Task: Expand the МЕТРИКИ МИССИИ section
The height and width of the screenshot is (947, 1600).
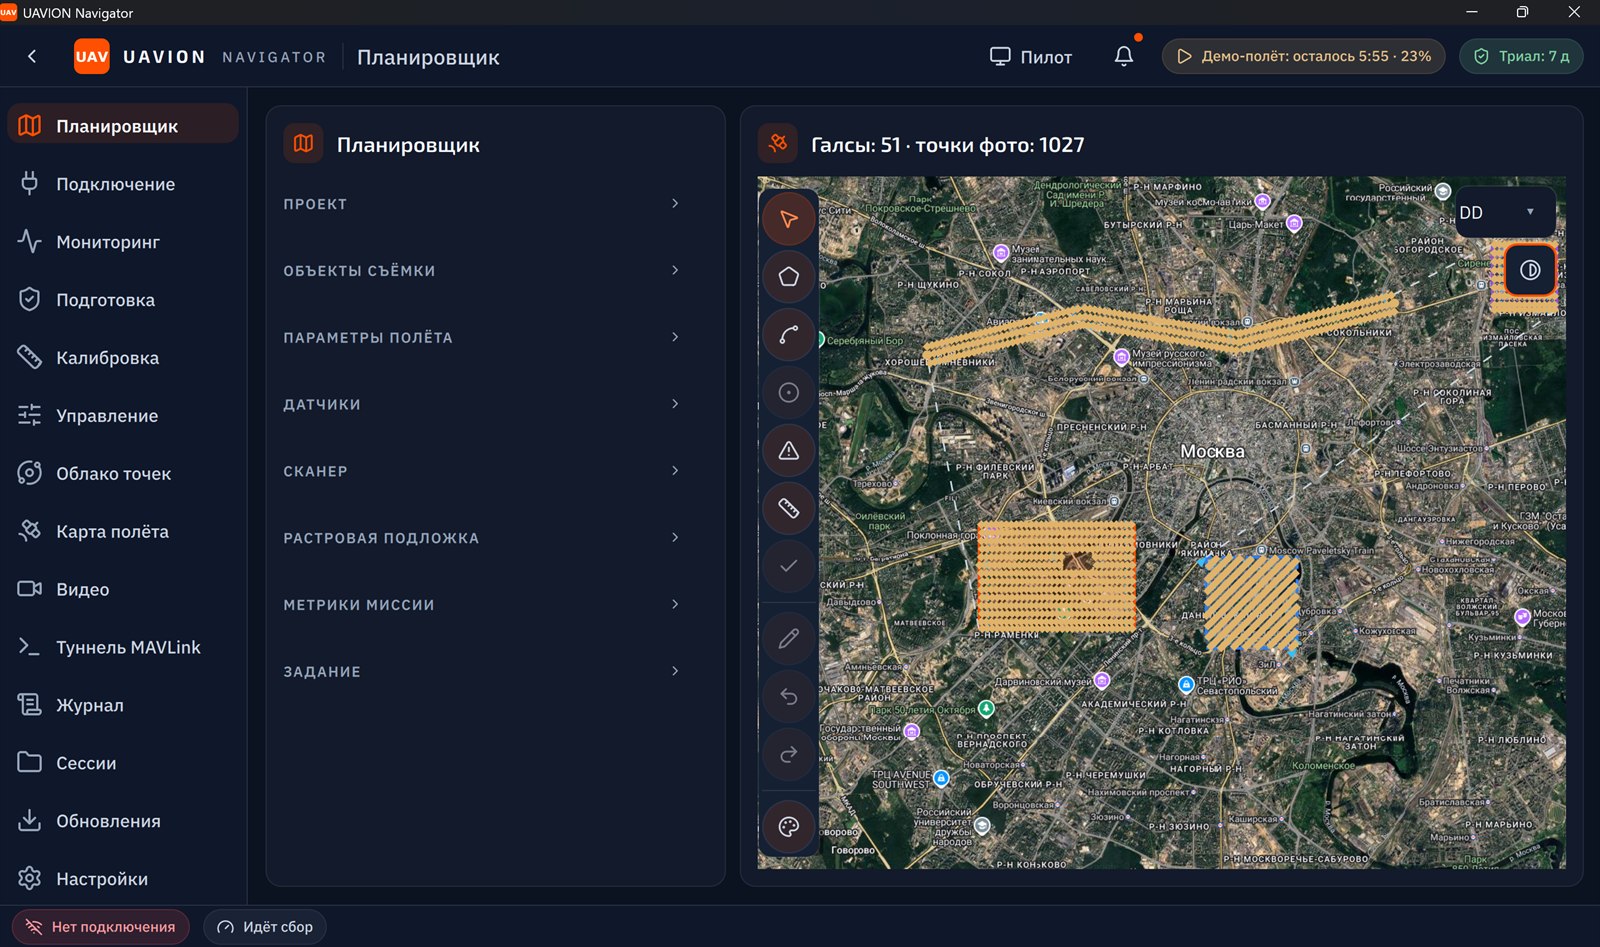Action: pyautogui.click(x=482, y=605)
